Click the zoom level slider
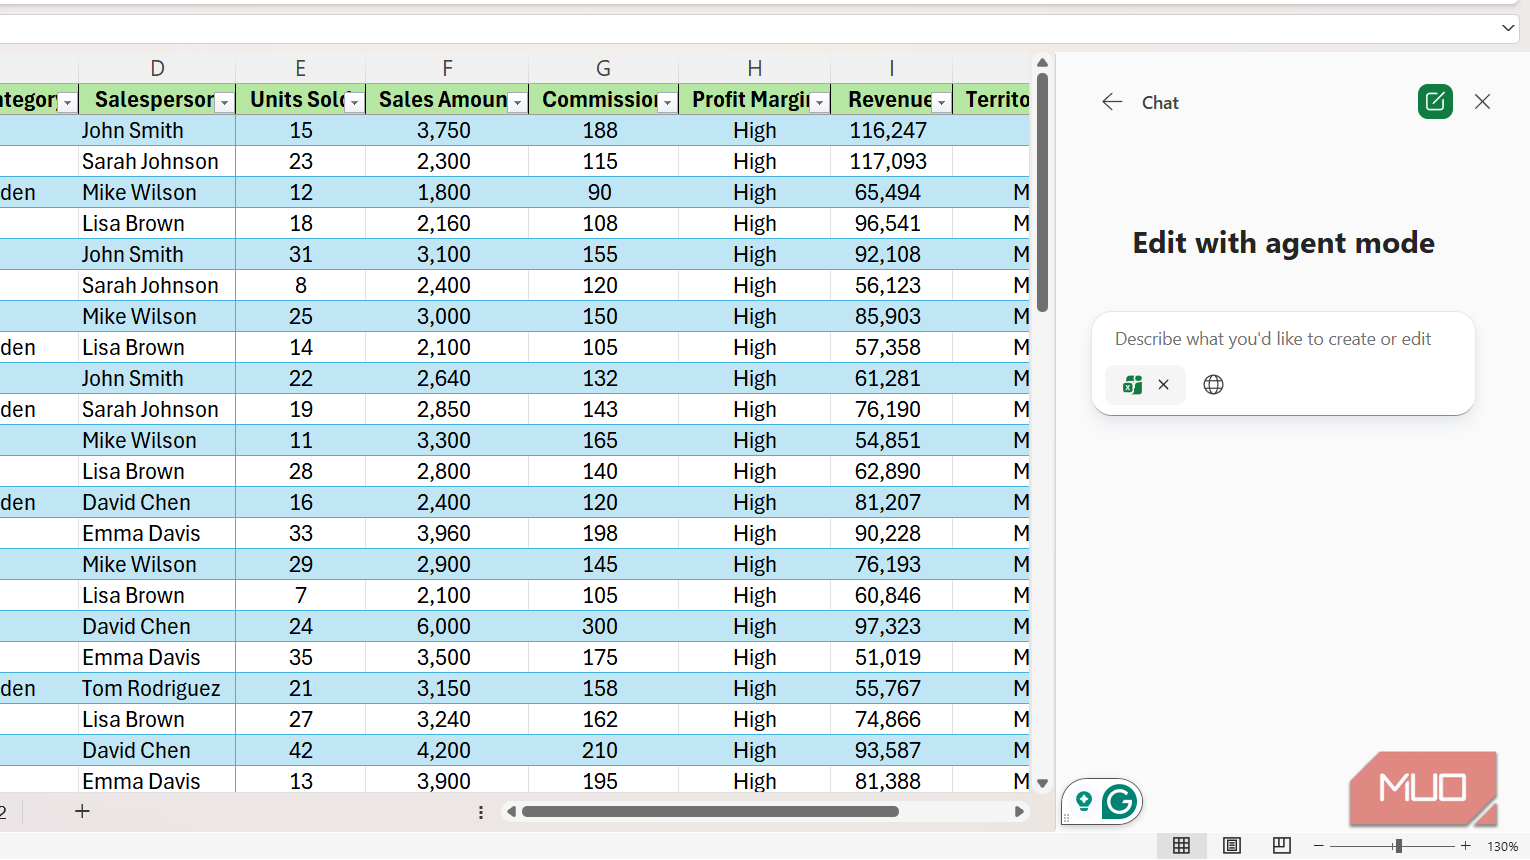This screenshot has height=860, width=1530. tap(1397, 846)
